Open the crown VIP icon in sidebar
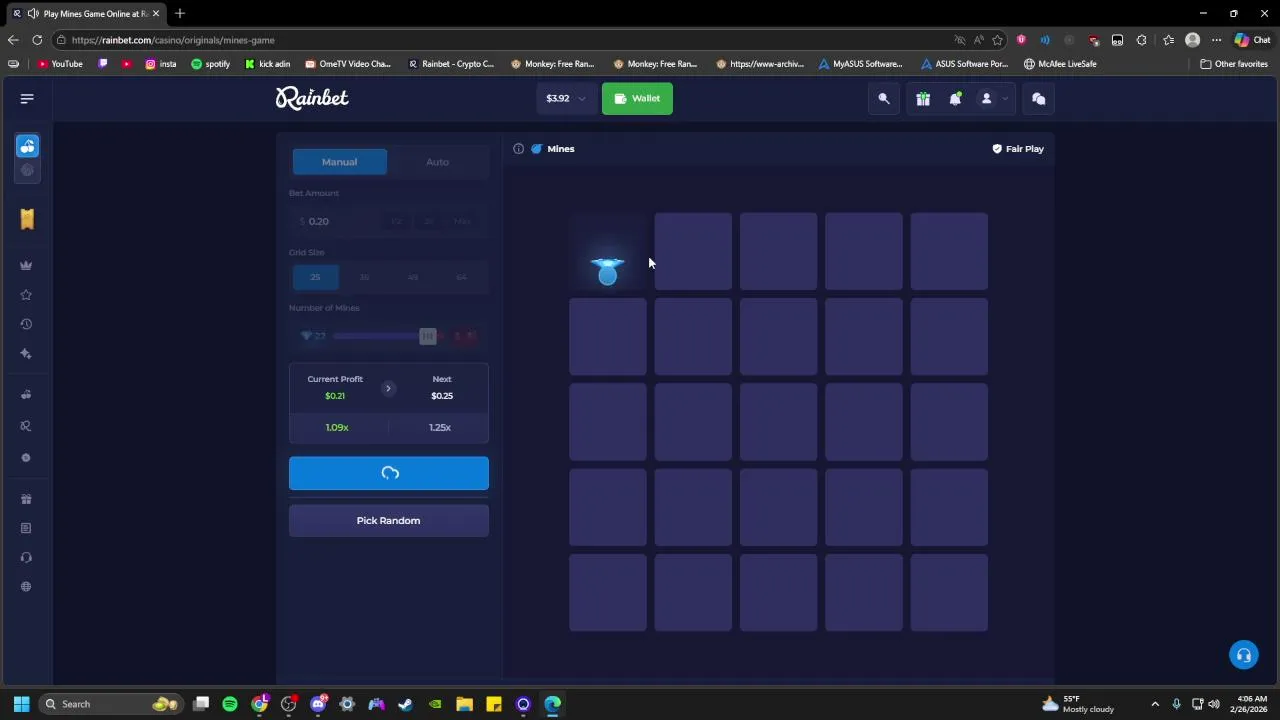Screen dimensions: 1280x720 coord(26,265)
